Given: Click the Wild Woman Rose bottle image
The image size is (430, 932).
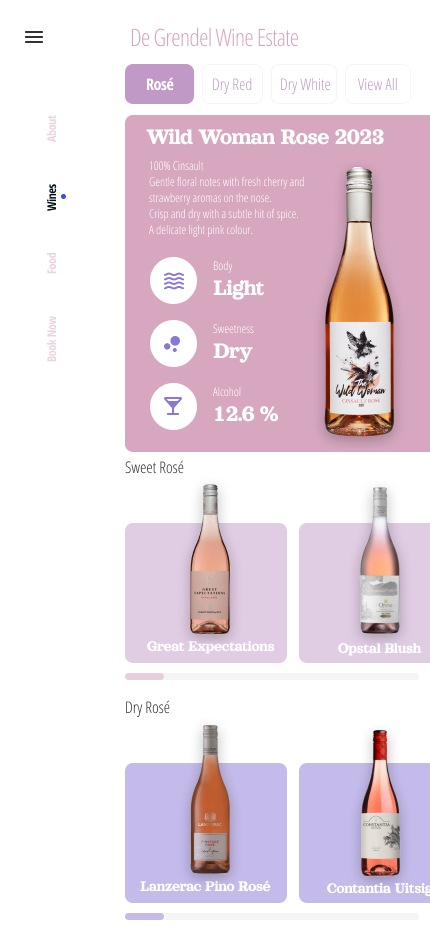Looking at the screenshot, I should 359,301.
